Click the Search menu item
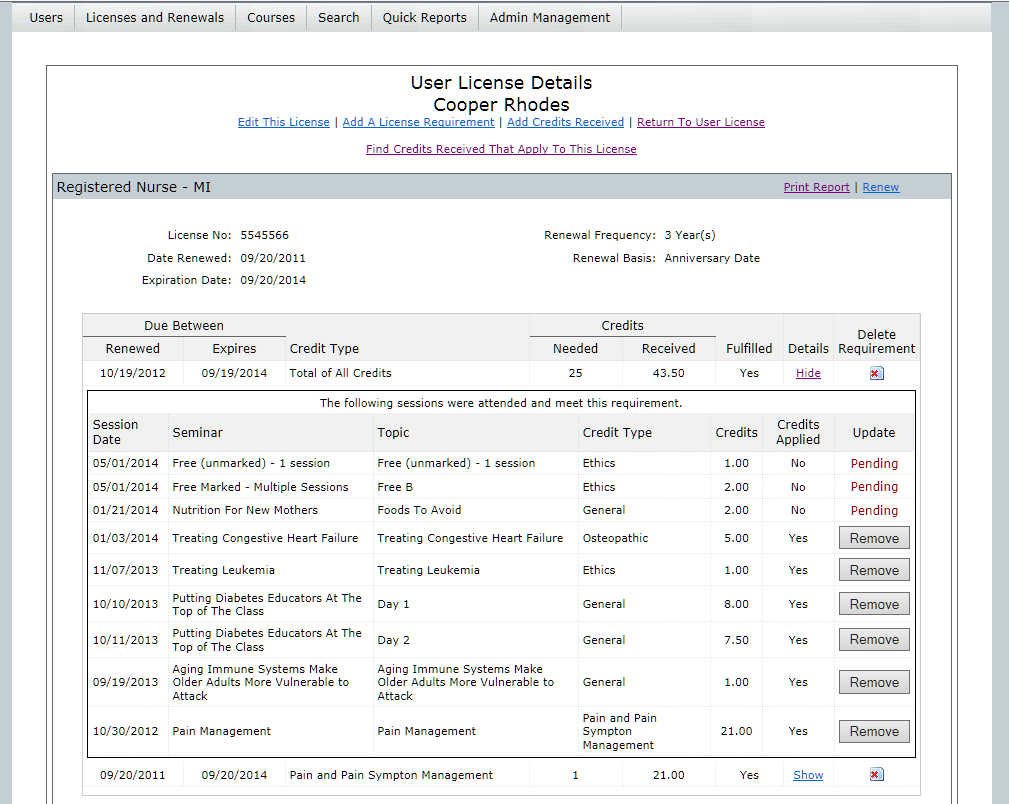The width and height of the screenshot is (1009, 804). click(x=339, y=17)
